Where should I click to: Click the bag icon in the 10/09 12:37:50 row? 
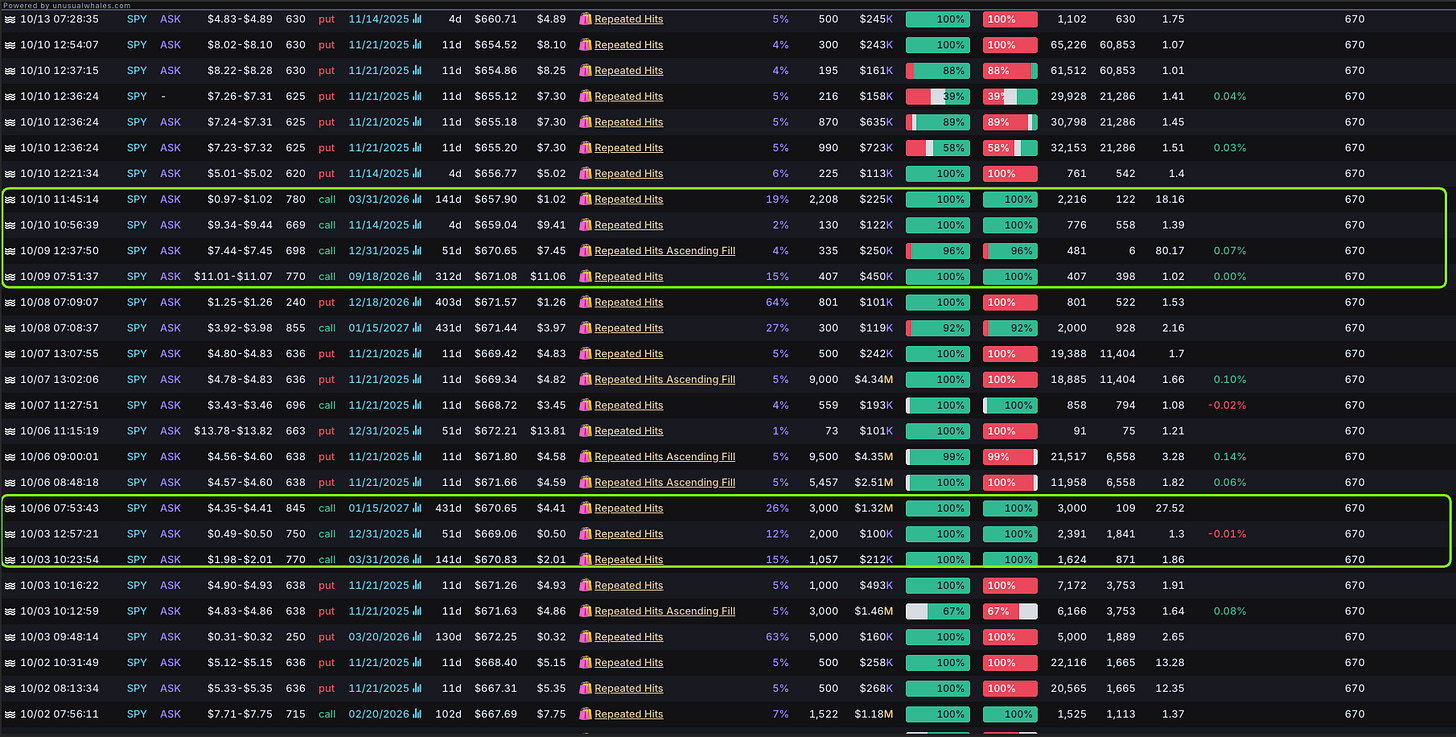tap(586, 251)
